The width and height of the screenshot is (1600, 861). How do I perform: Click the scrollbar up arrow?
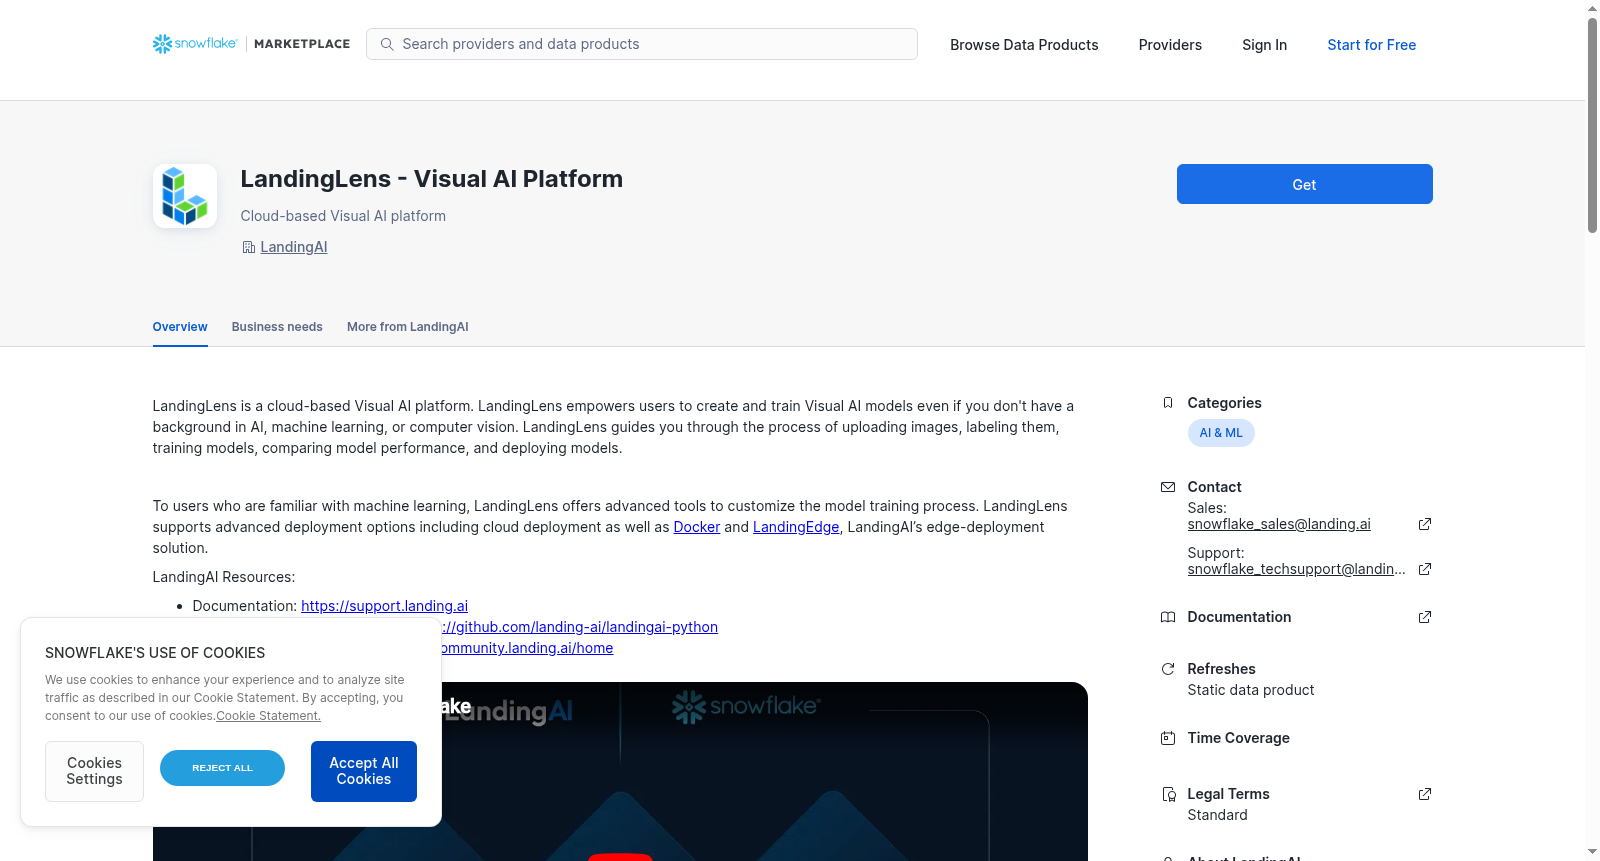(1592, 8)
